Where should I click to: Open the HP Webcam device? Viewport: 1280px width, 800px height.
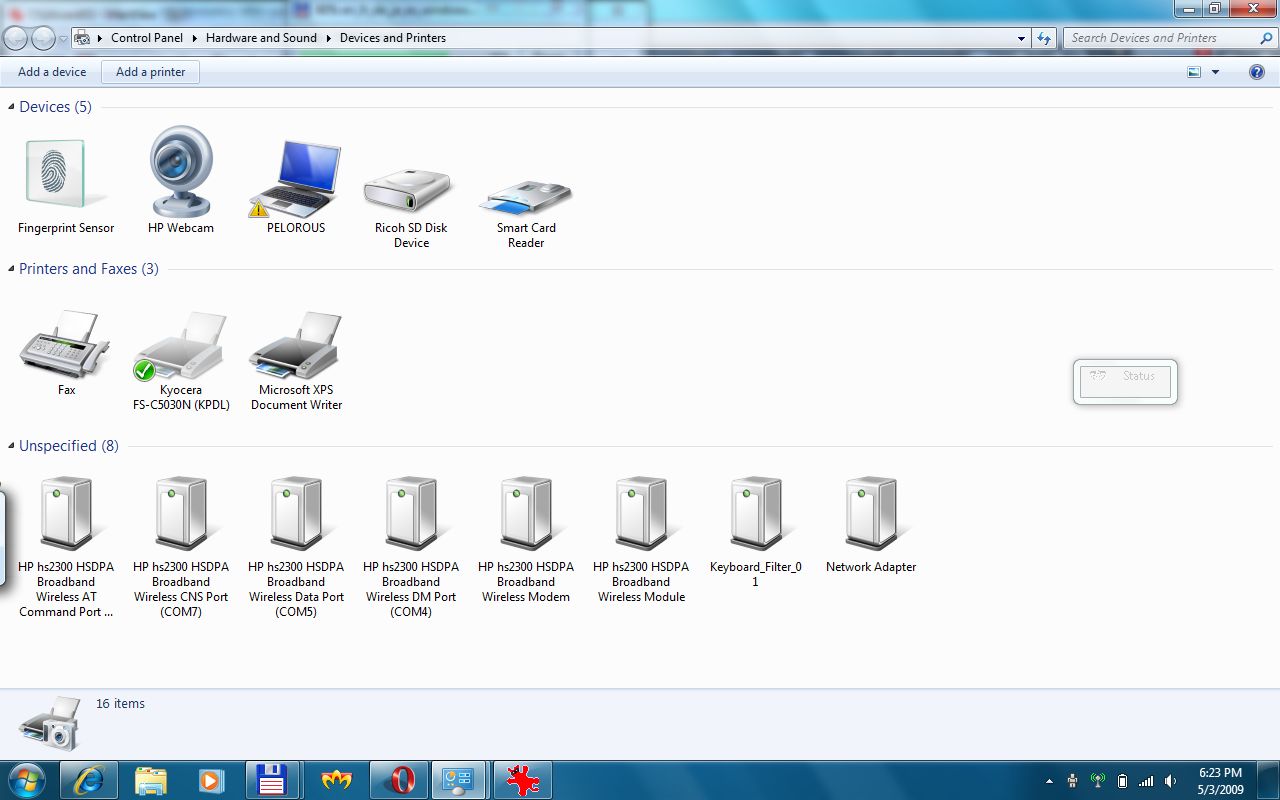(180, 170)
